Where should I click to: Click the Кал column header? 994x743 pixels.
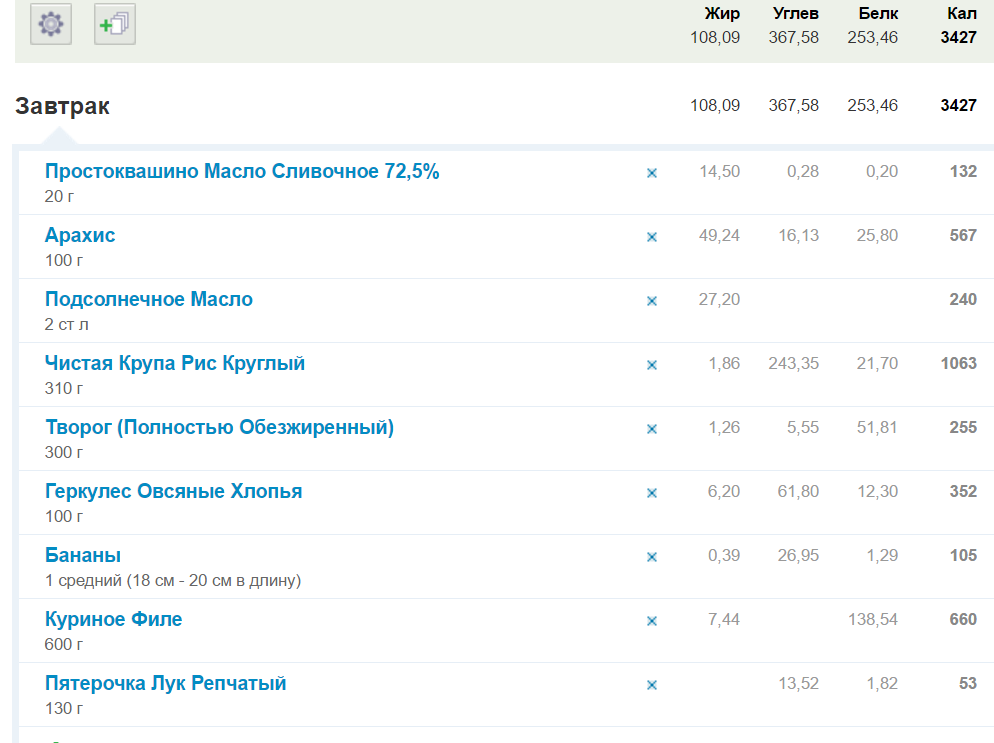click(961, 13)
